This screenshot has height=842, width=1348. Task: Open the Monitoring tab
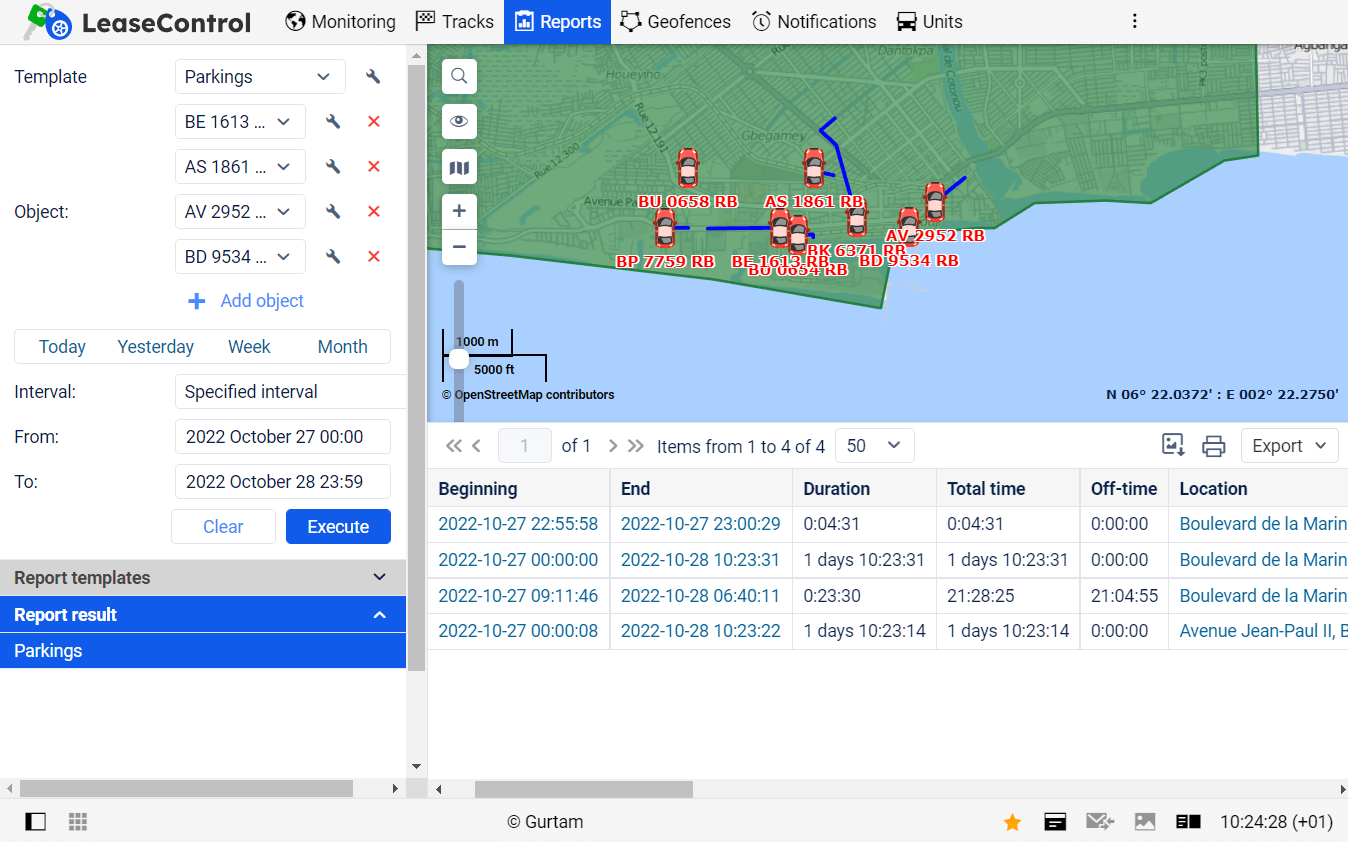340,22
